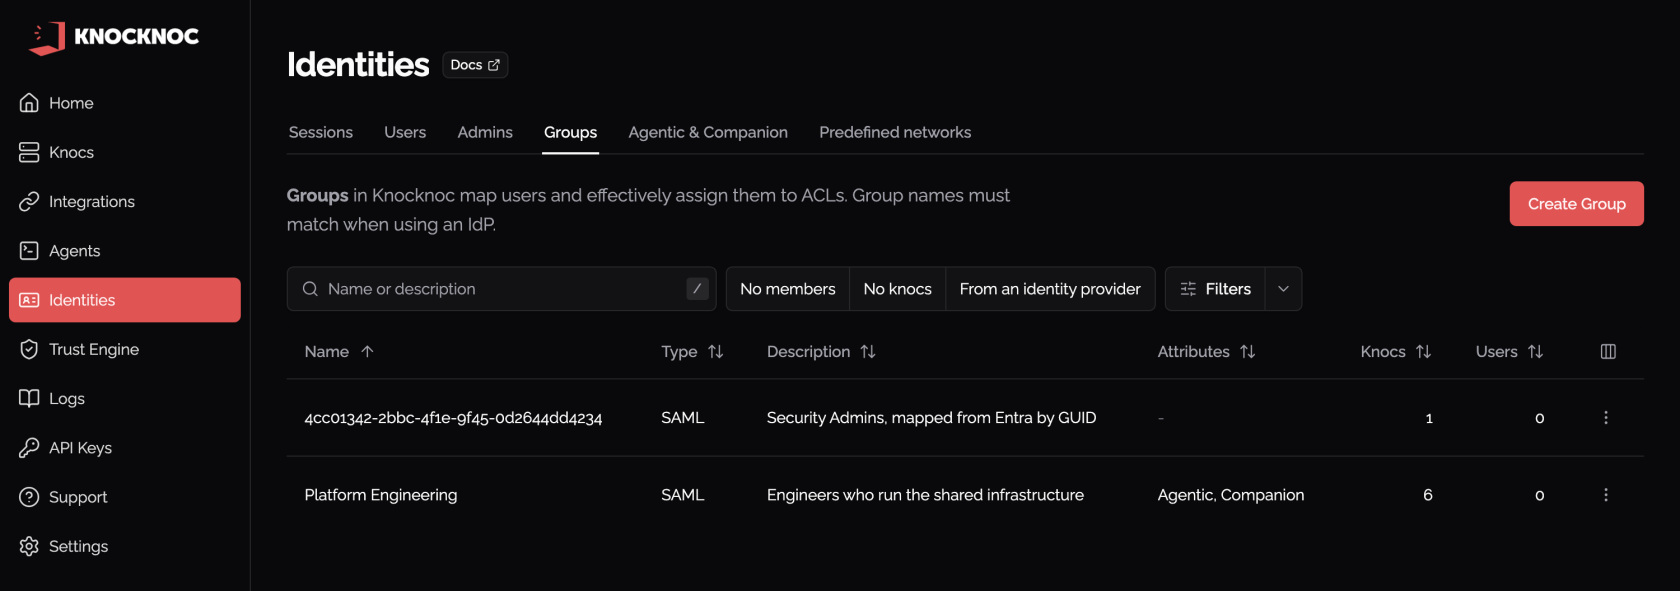Click the Knocknoc logo
This screenshot has height=591, width=1680.
(x=114, y=37)
